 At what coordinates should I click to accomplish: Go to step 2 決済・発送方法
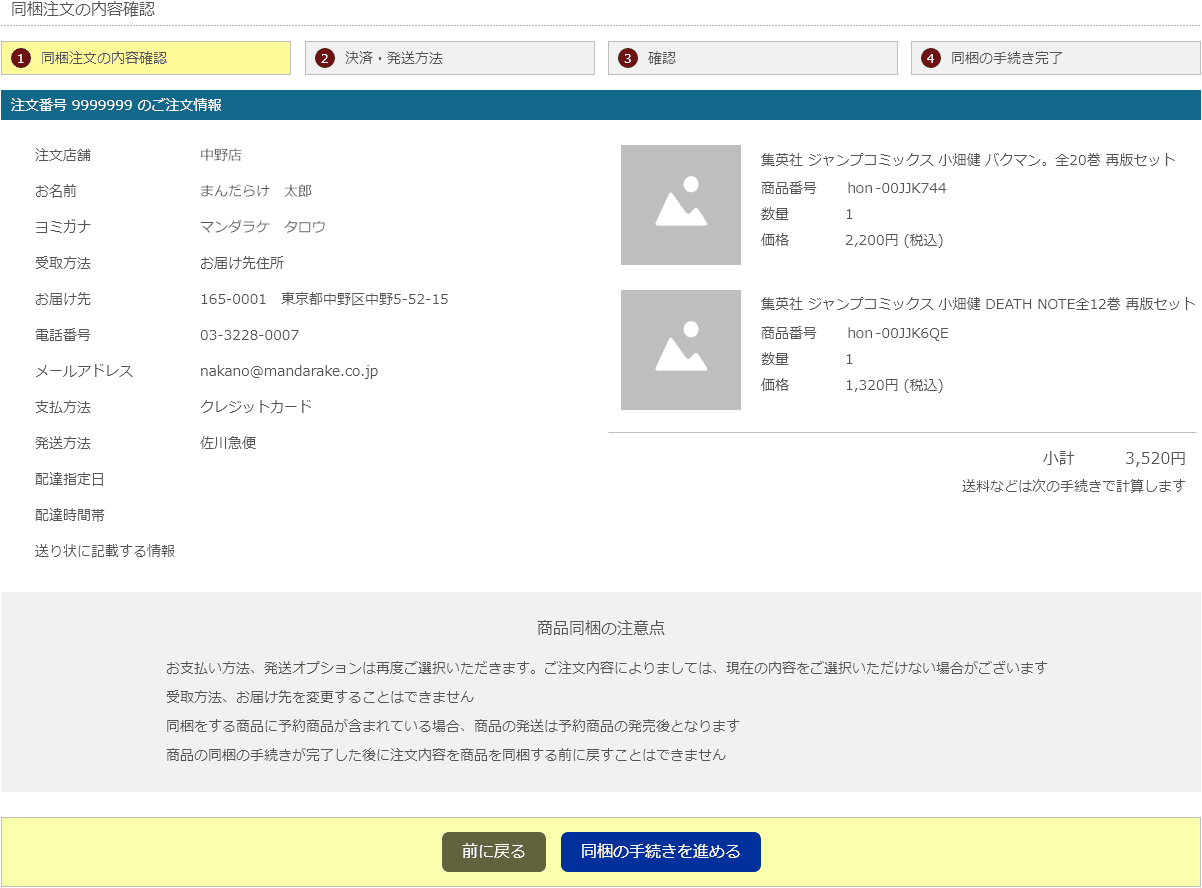tap(450, 58)
